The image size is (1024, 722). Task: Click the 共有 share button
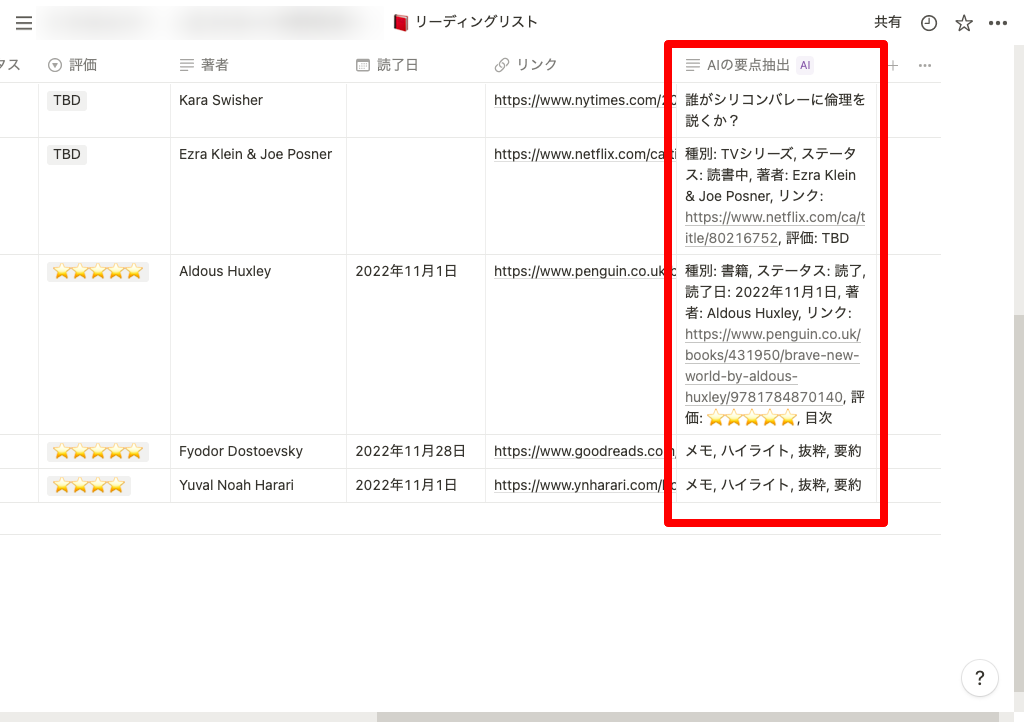[887, 22]
